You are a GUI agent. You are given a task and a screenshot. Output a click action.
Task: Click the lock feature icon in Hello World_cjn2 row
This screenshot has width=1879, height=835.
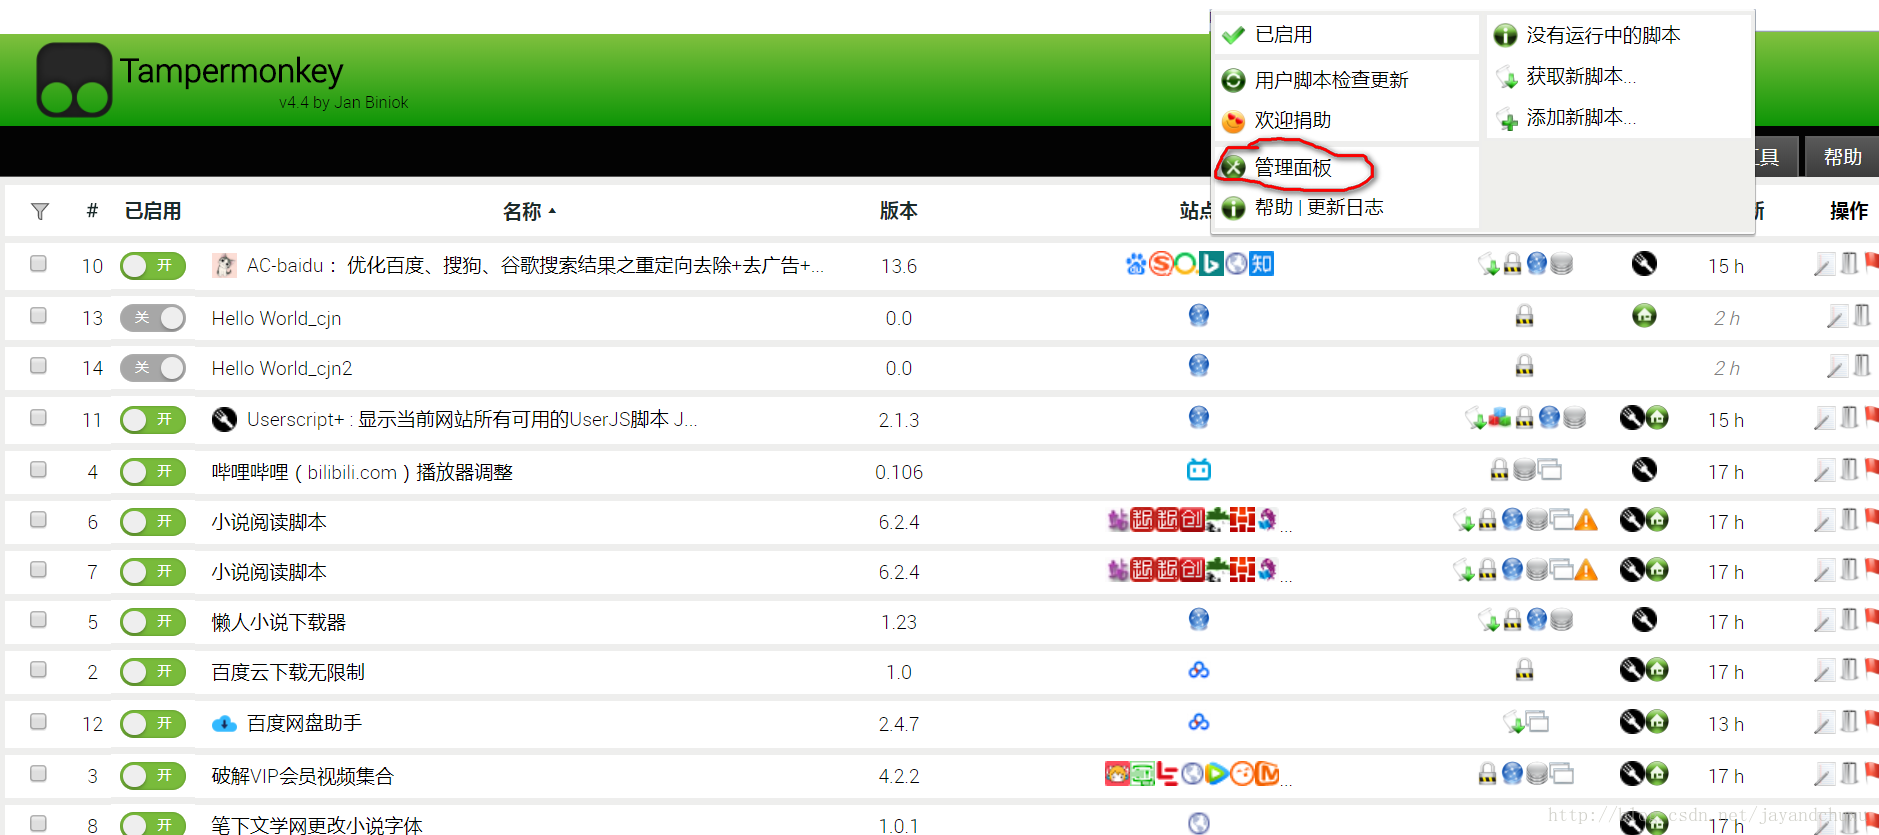1524,366
